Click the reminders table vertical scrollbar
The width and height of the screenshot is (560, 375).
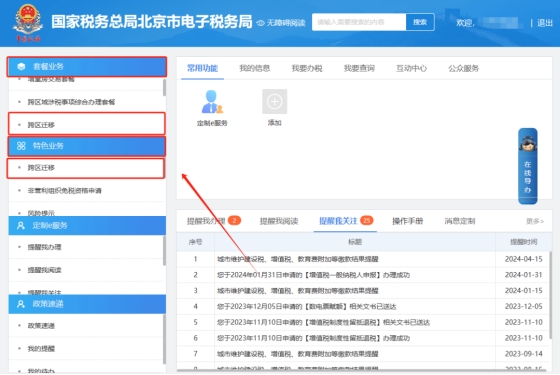click(550, 295)
